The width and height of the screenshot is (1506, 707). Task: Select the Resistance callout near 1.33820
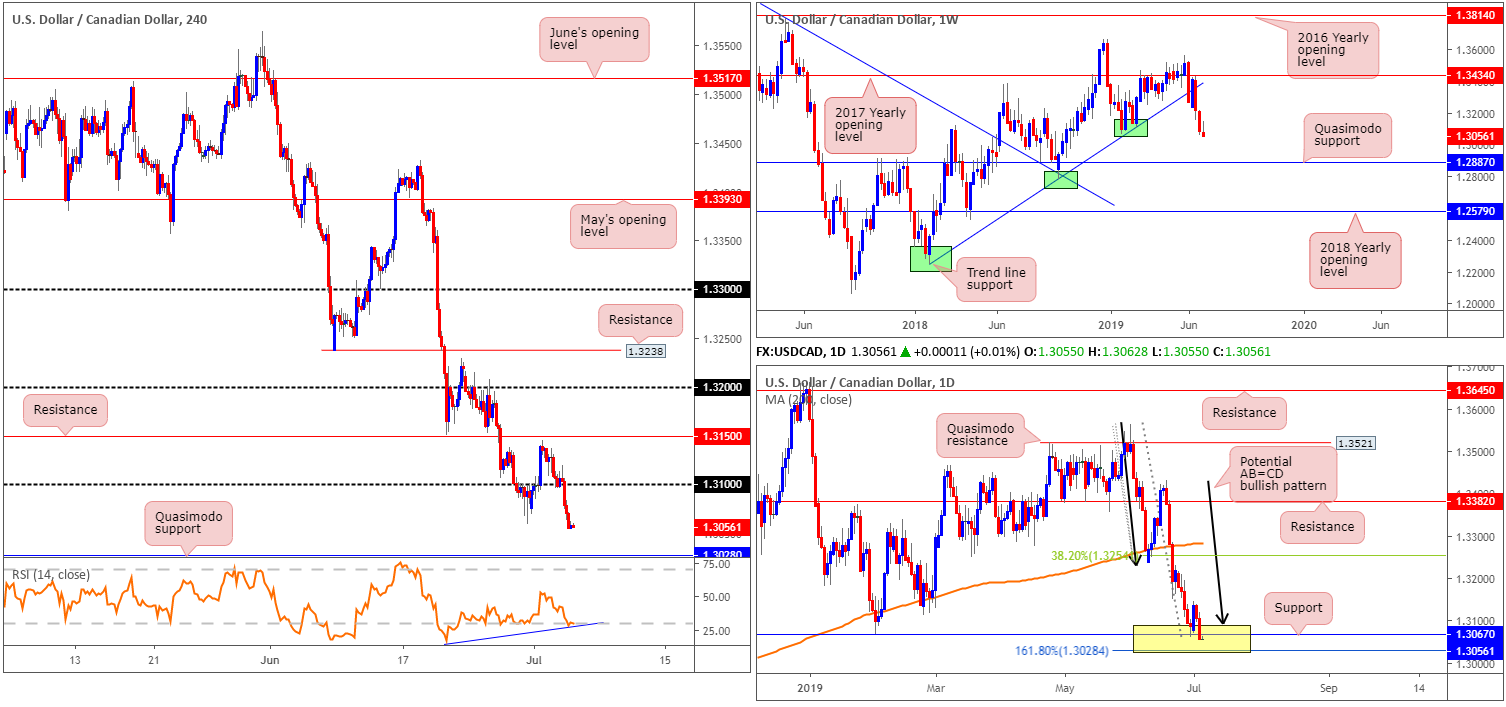[1322, 526]
